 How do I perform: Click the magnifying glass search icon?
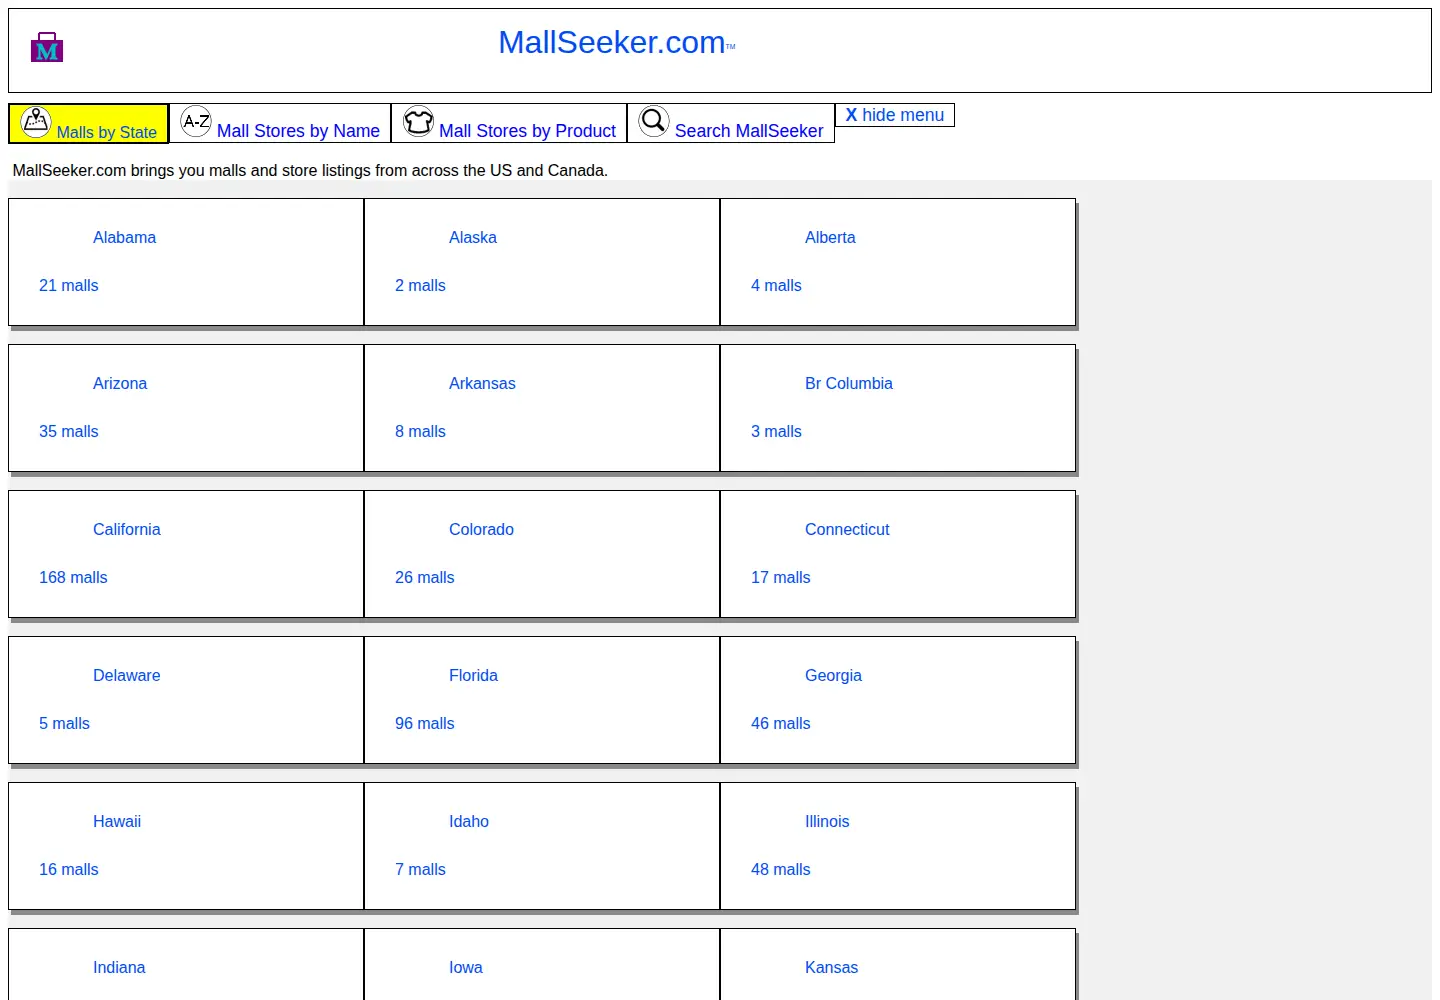click(x=654, y=121)
